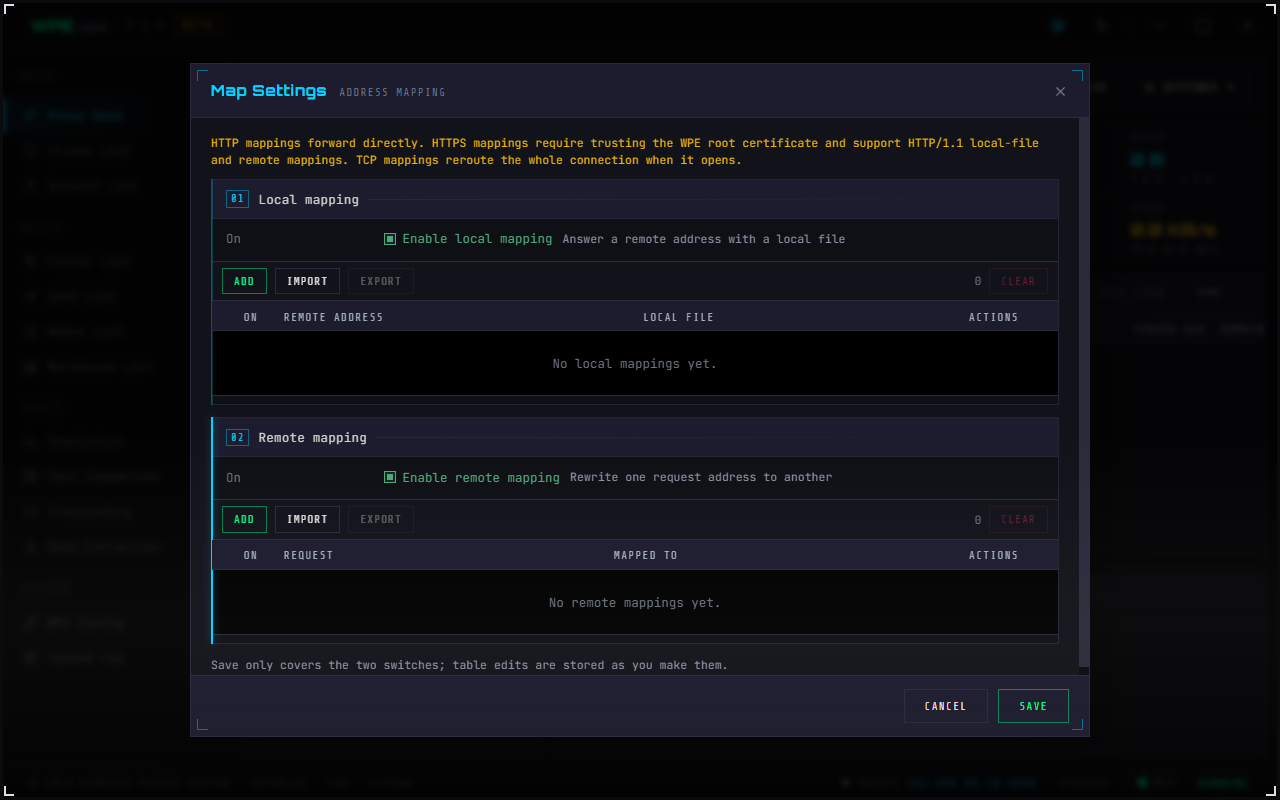The width and height of the screenshot is (1280, 800).
Task: Export local mappings
Action: 380,281
